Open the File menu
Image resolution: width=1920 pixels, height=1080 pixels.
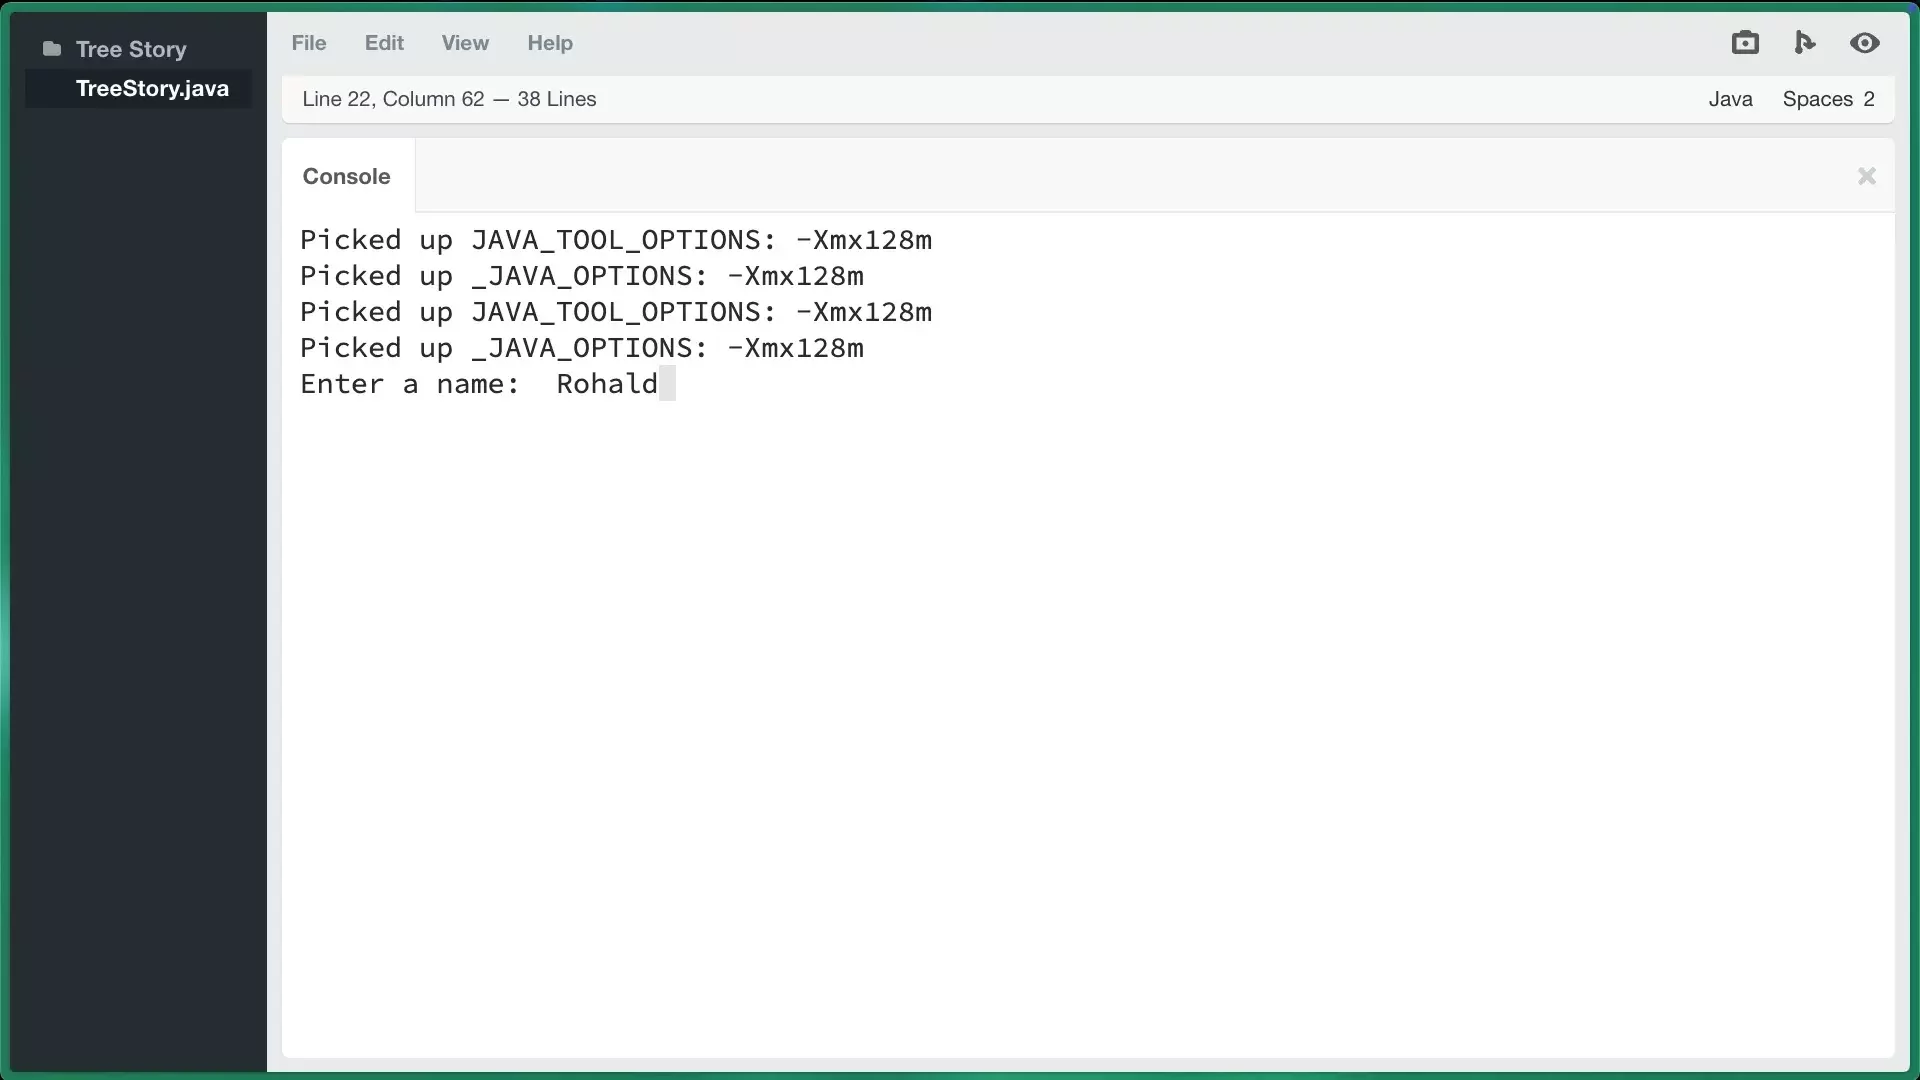[309, 42]
